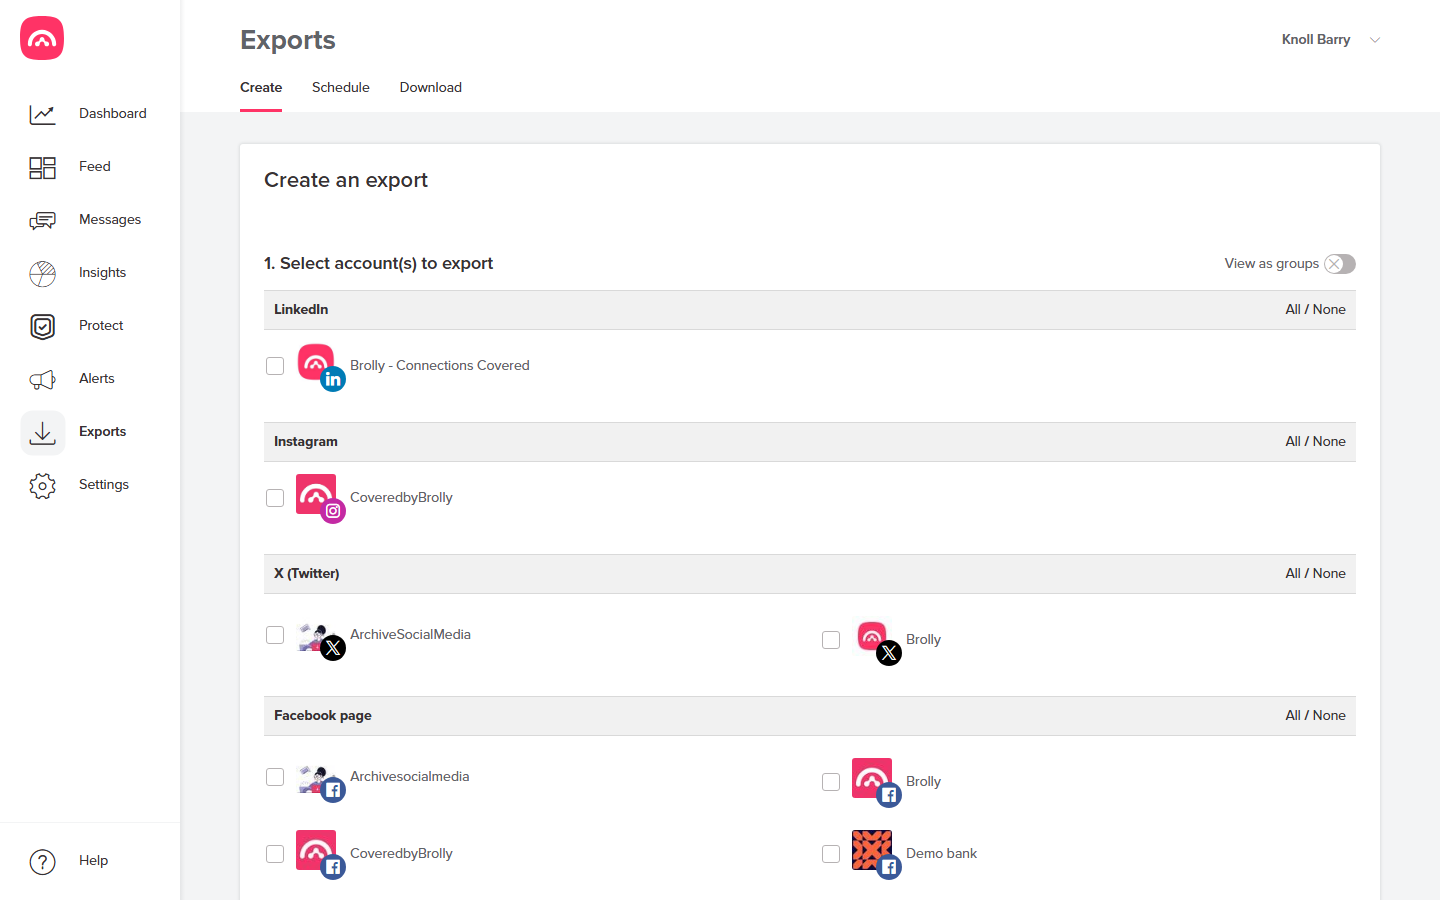
Task: Click the Demo bank account name
Action: [x=941, y=854]
